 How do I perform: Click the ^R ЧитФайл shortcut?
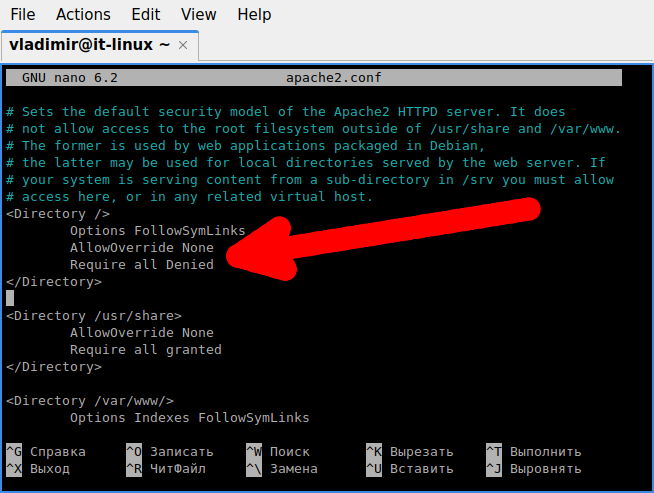coord(166,469)
